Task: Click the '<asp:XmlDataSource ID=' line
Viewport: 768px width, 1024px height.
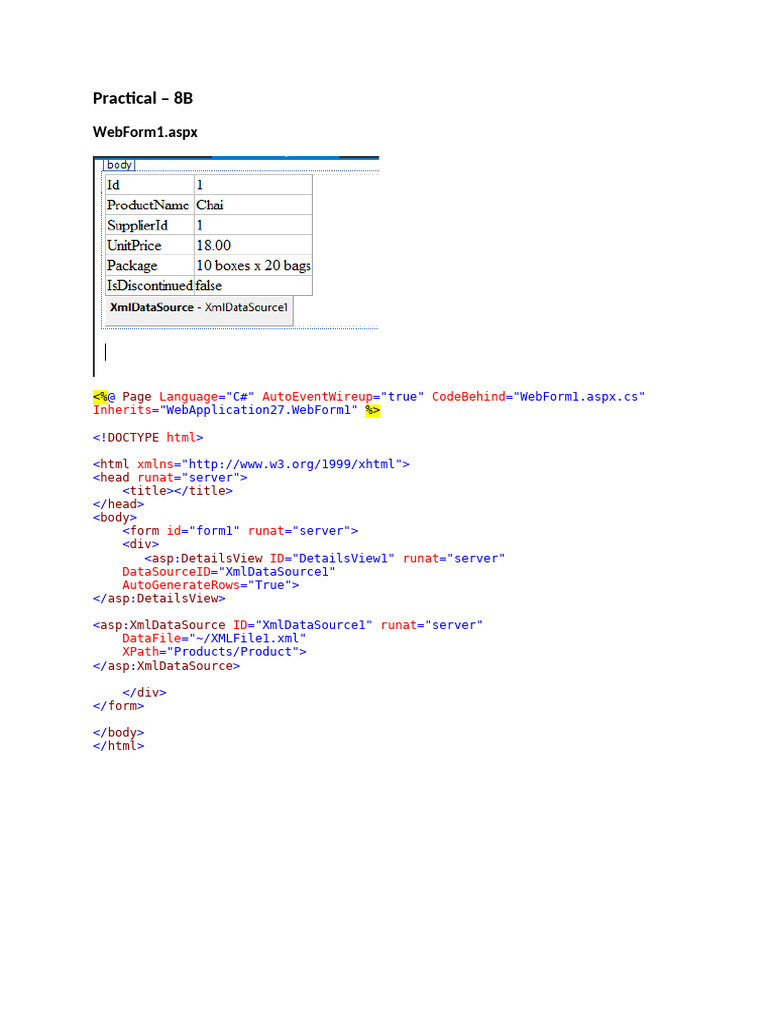Action: pos(288,625)
